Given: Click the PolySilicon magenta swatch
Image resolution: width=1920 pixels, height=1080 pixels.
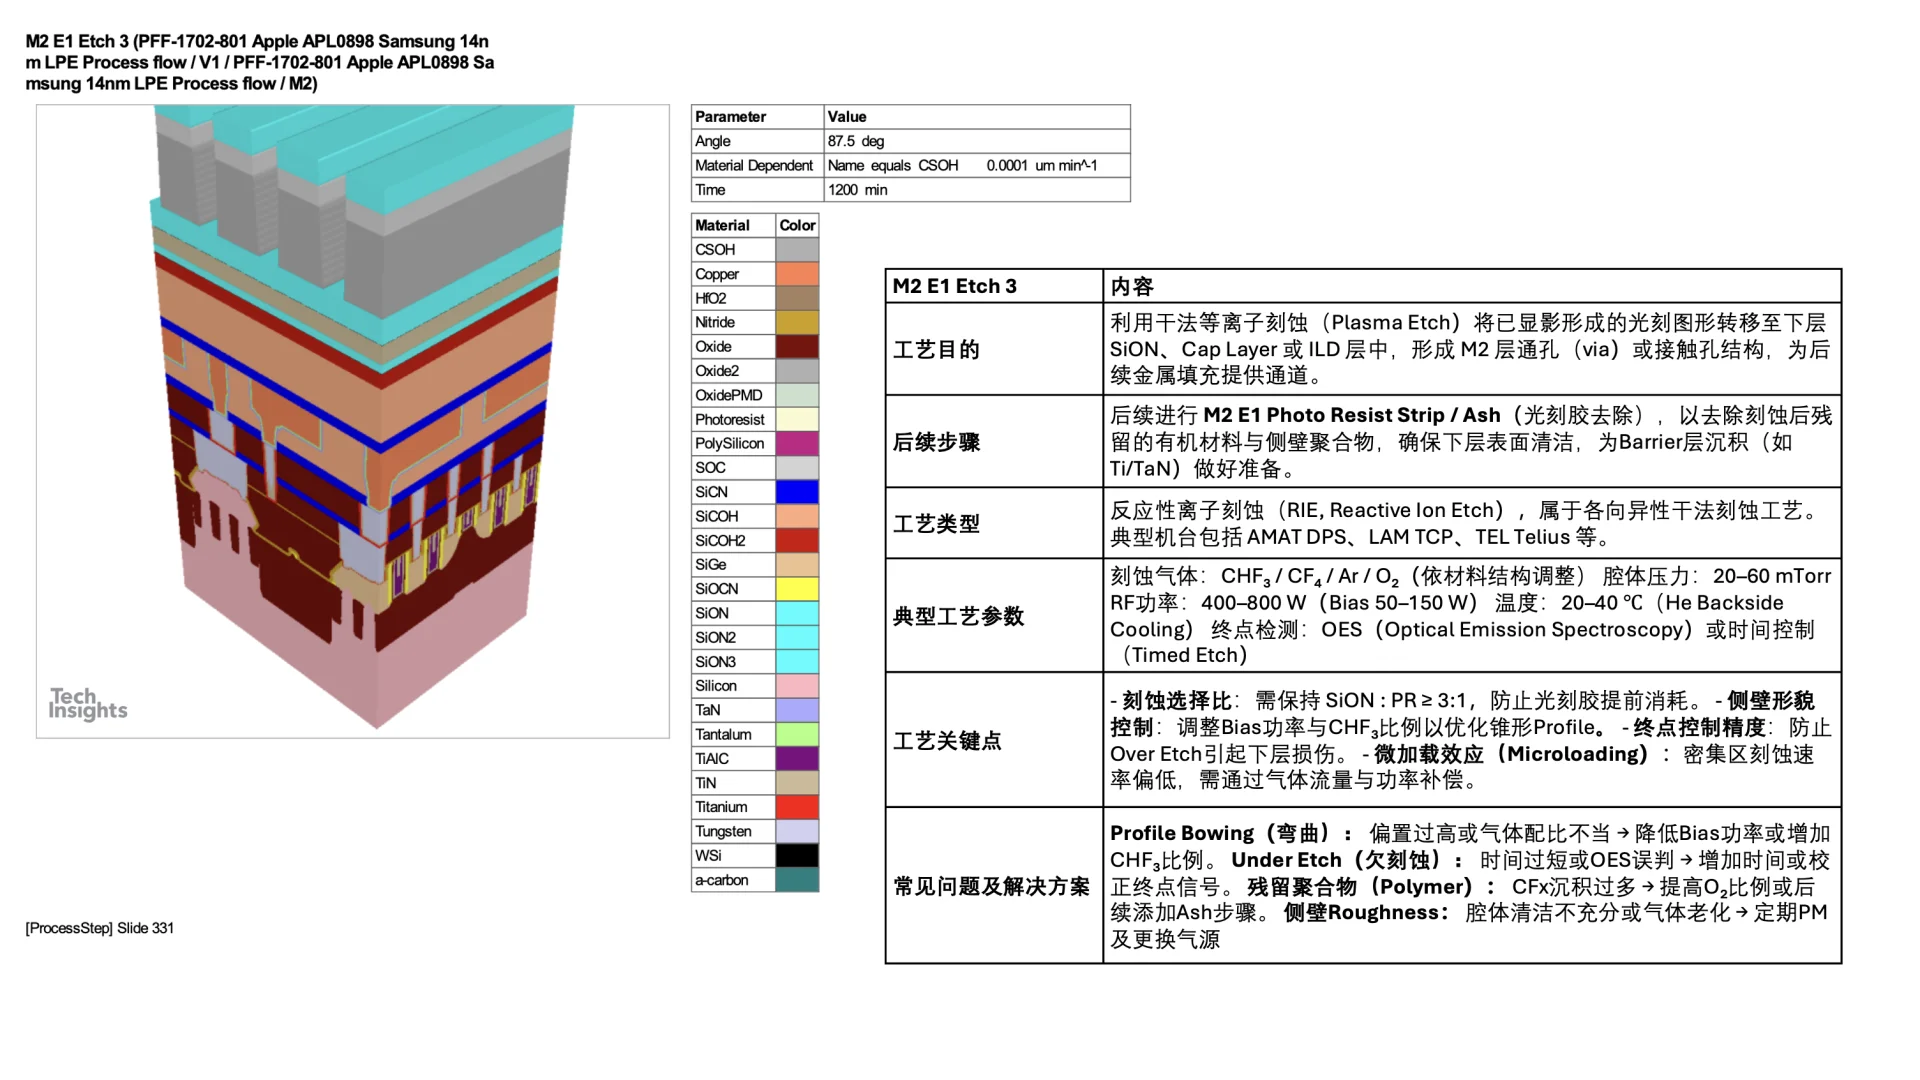Looking at the screenshot, I should (797, 443).
